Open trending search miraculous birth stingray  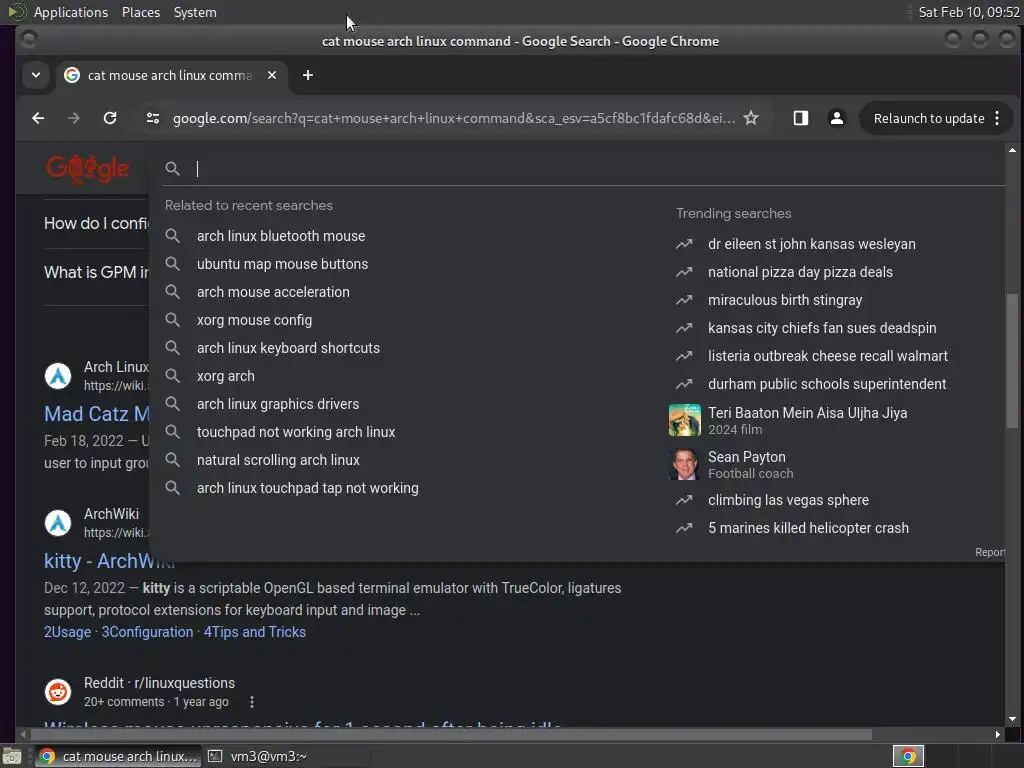[785, 300]
